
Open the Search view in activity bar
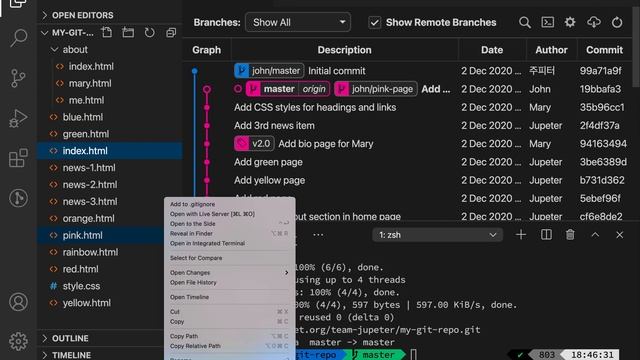coord(18,38)
